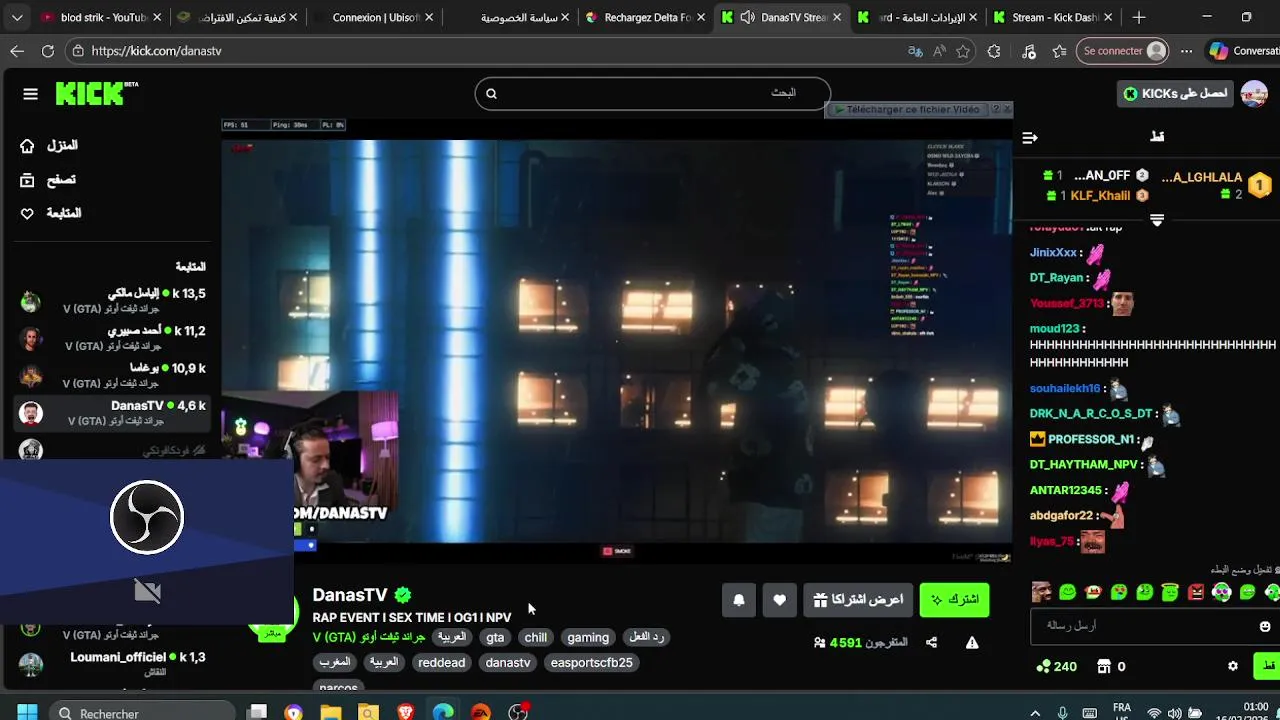Click the اعرض اشتراكا gift sub button
Image resolution: width=1280 pixels, height=720 pixels.
[x=858, y=600]
